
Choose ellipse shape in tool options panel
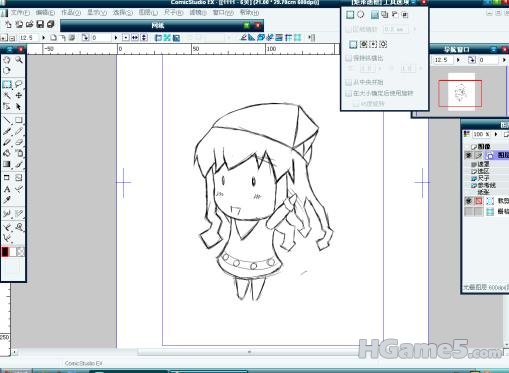tap(361, 15)
